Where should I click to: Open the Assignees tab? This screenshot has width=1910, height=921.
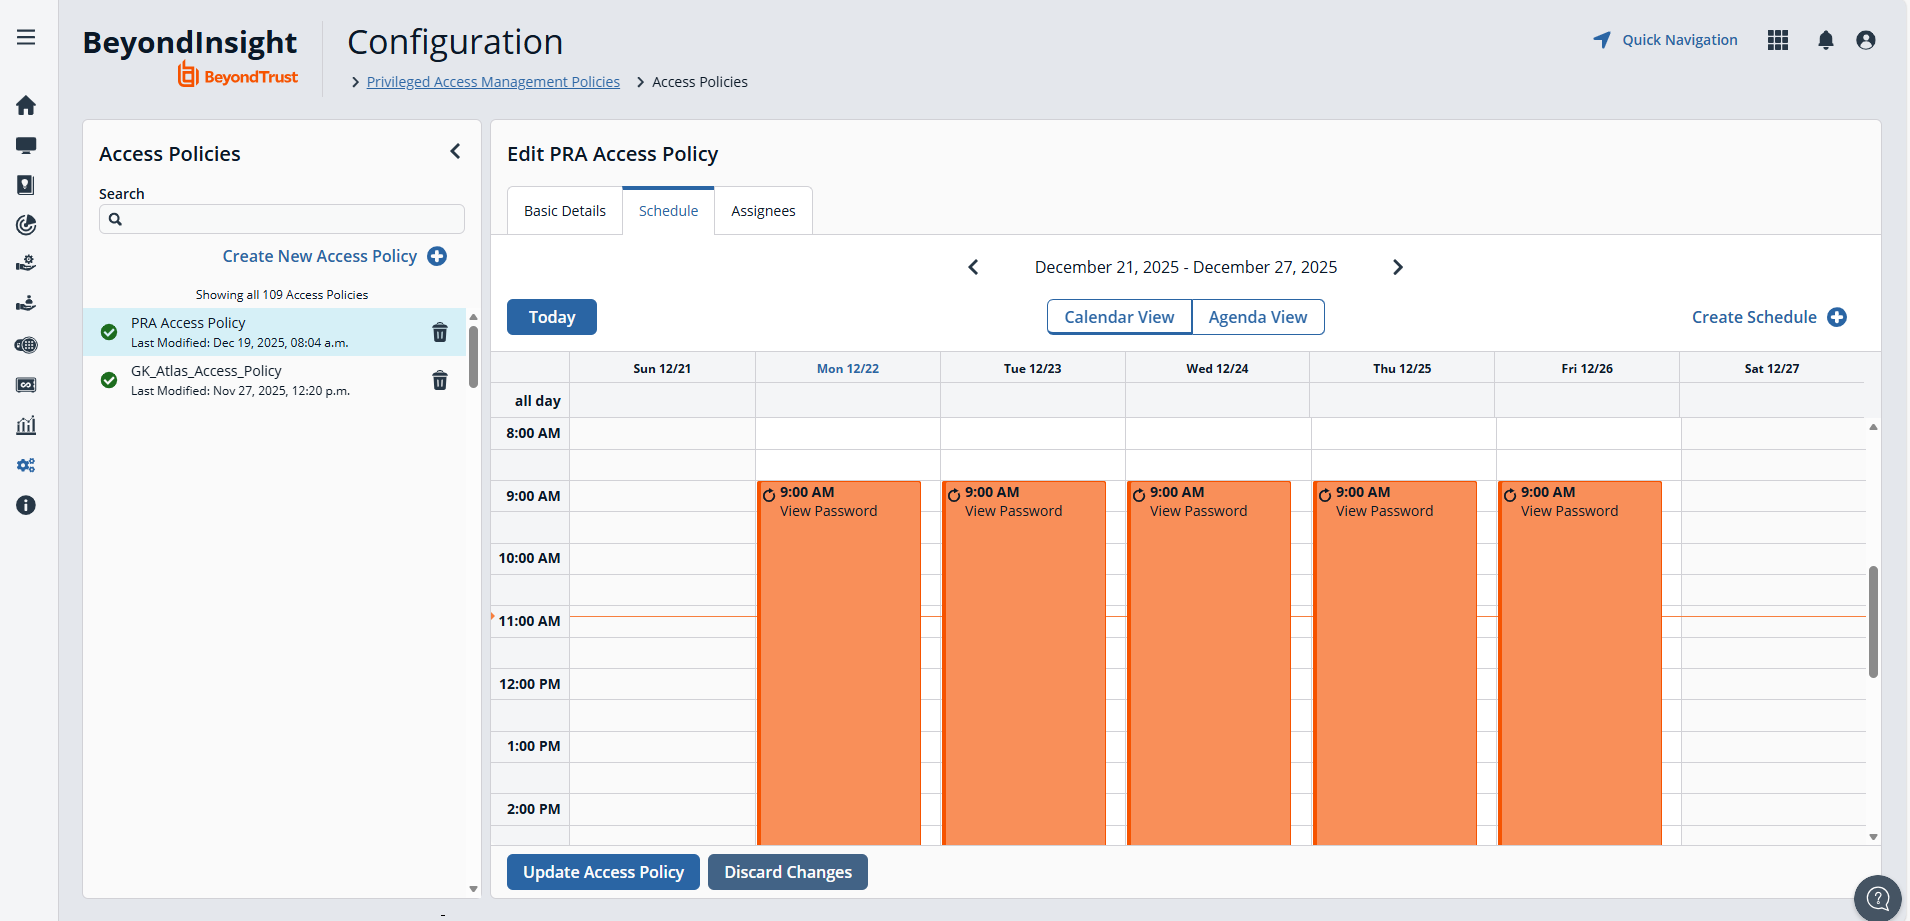click(763, 211)
